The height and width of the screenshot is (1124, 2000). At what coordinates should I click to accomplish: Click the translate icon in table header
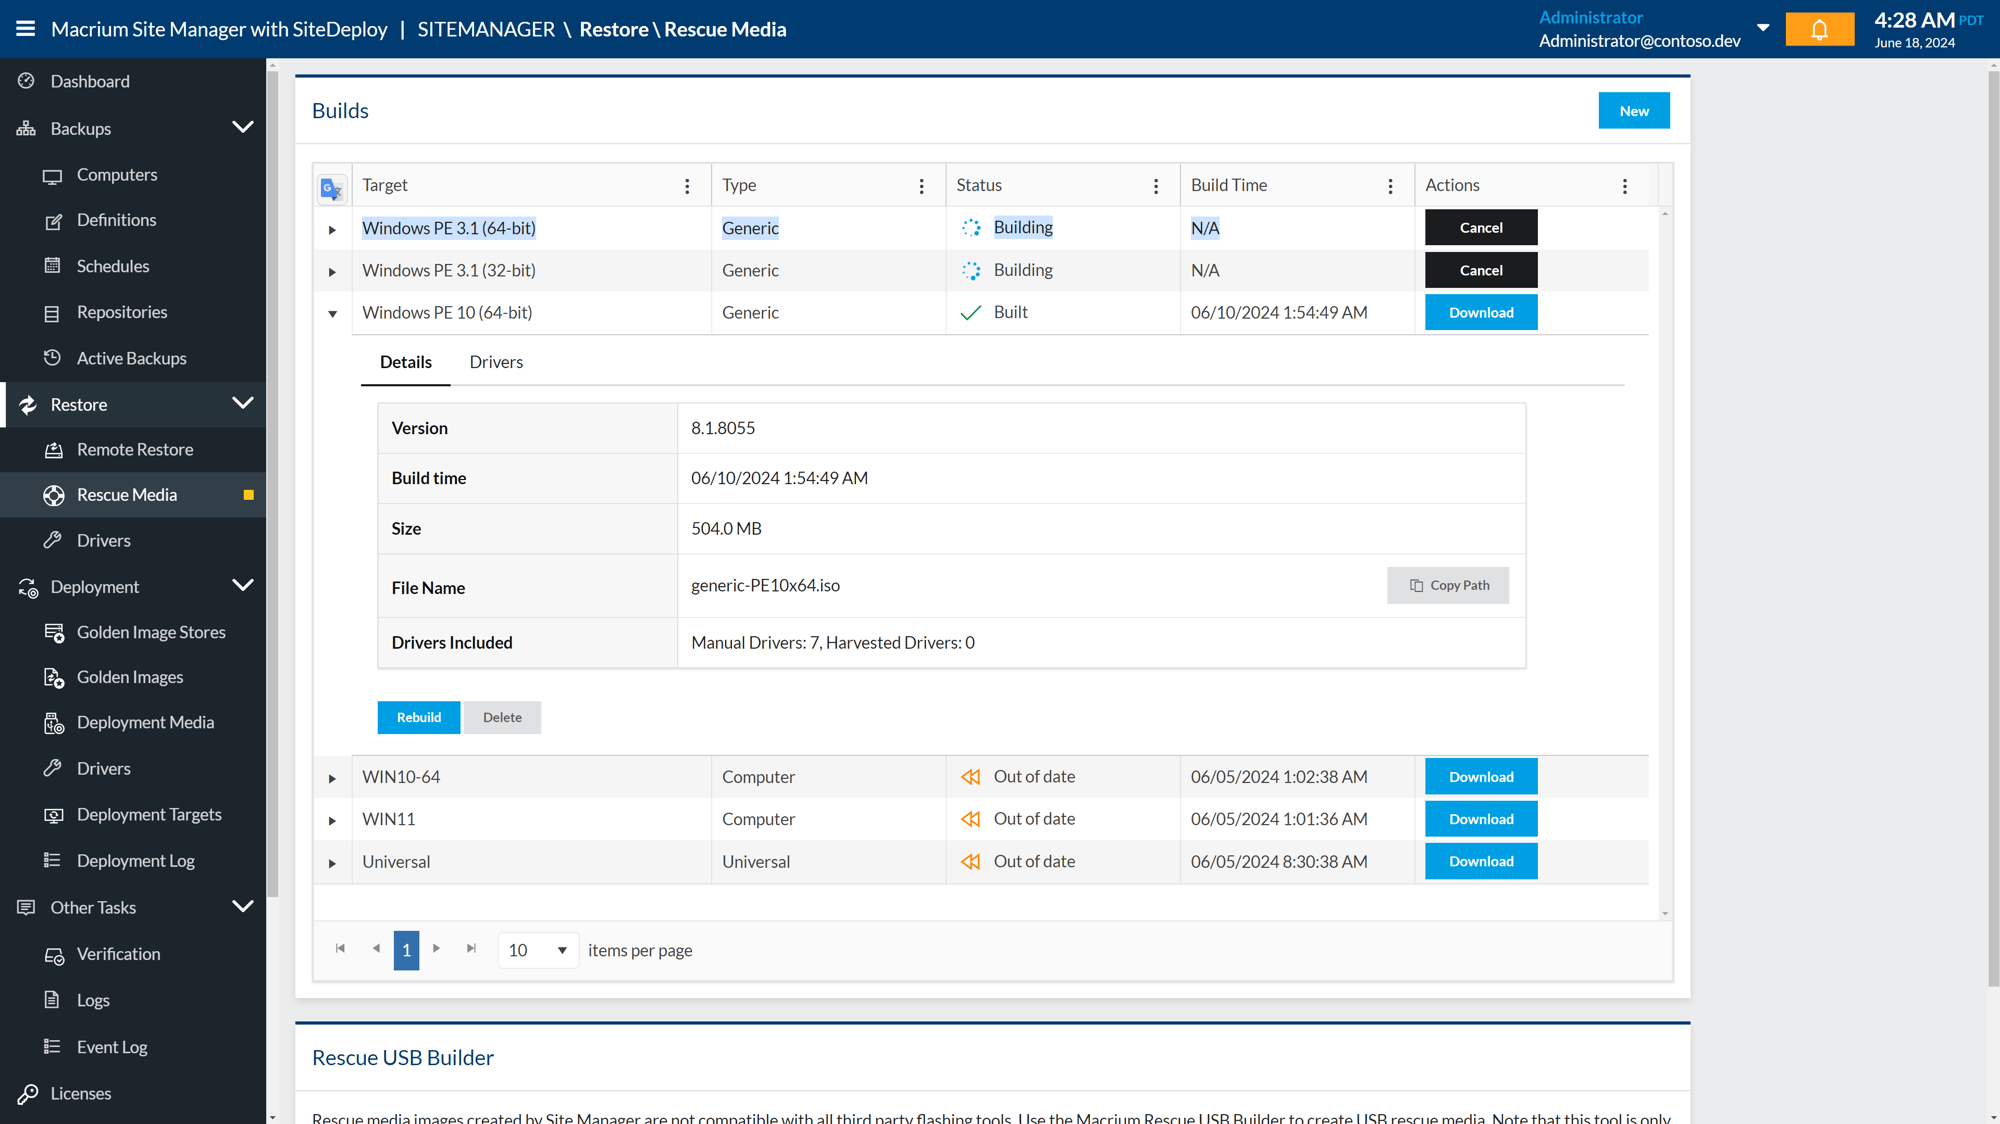tap(331, 187)
